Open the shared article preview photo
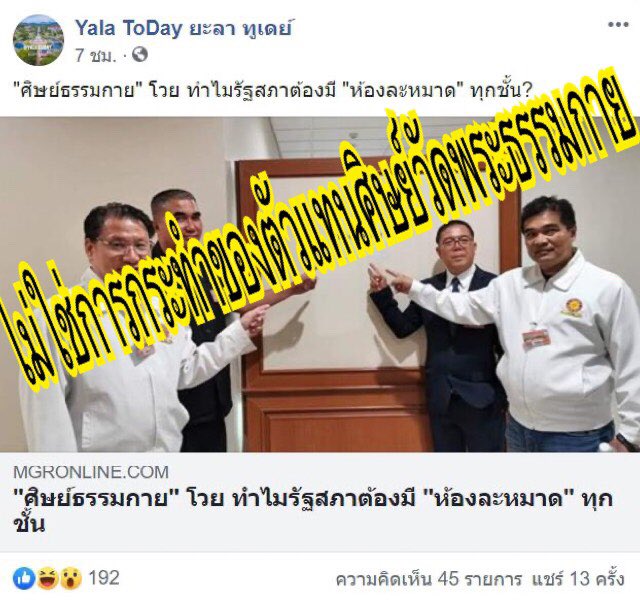The width and height of the screenshot is (640, 600). (x=320, y=284)
